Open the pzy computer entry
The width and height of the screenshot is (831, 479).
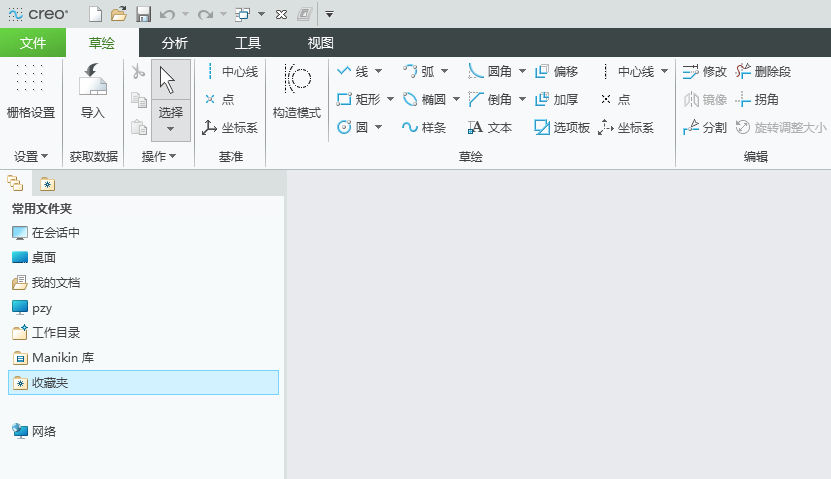(32, 308)
